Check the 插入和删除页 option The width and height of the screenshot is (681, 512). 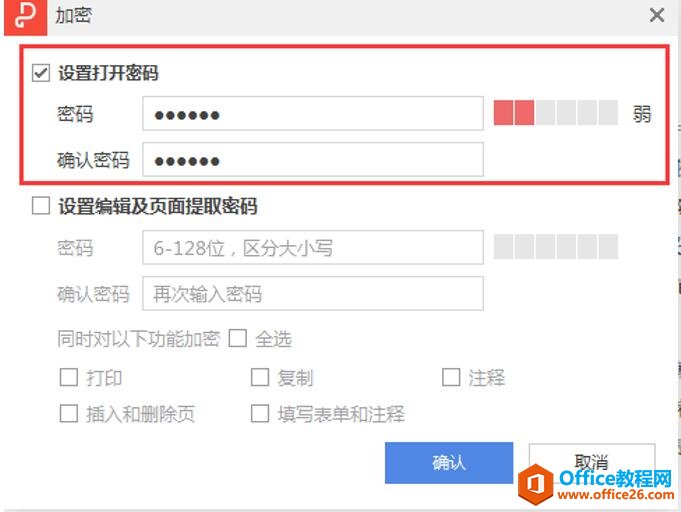pos(69,413)
